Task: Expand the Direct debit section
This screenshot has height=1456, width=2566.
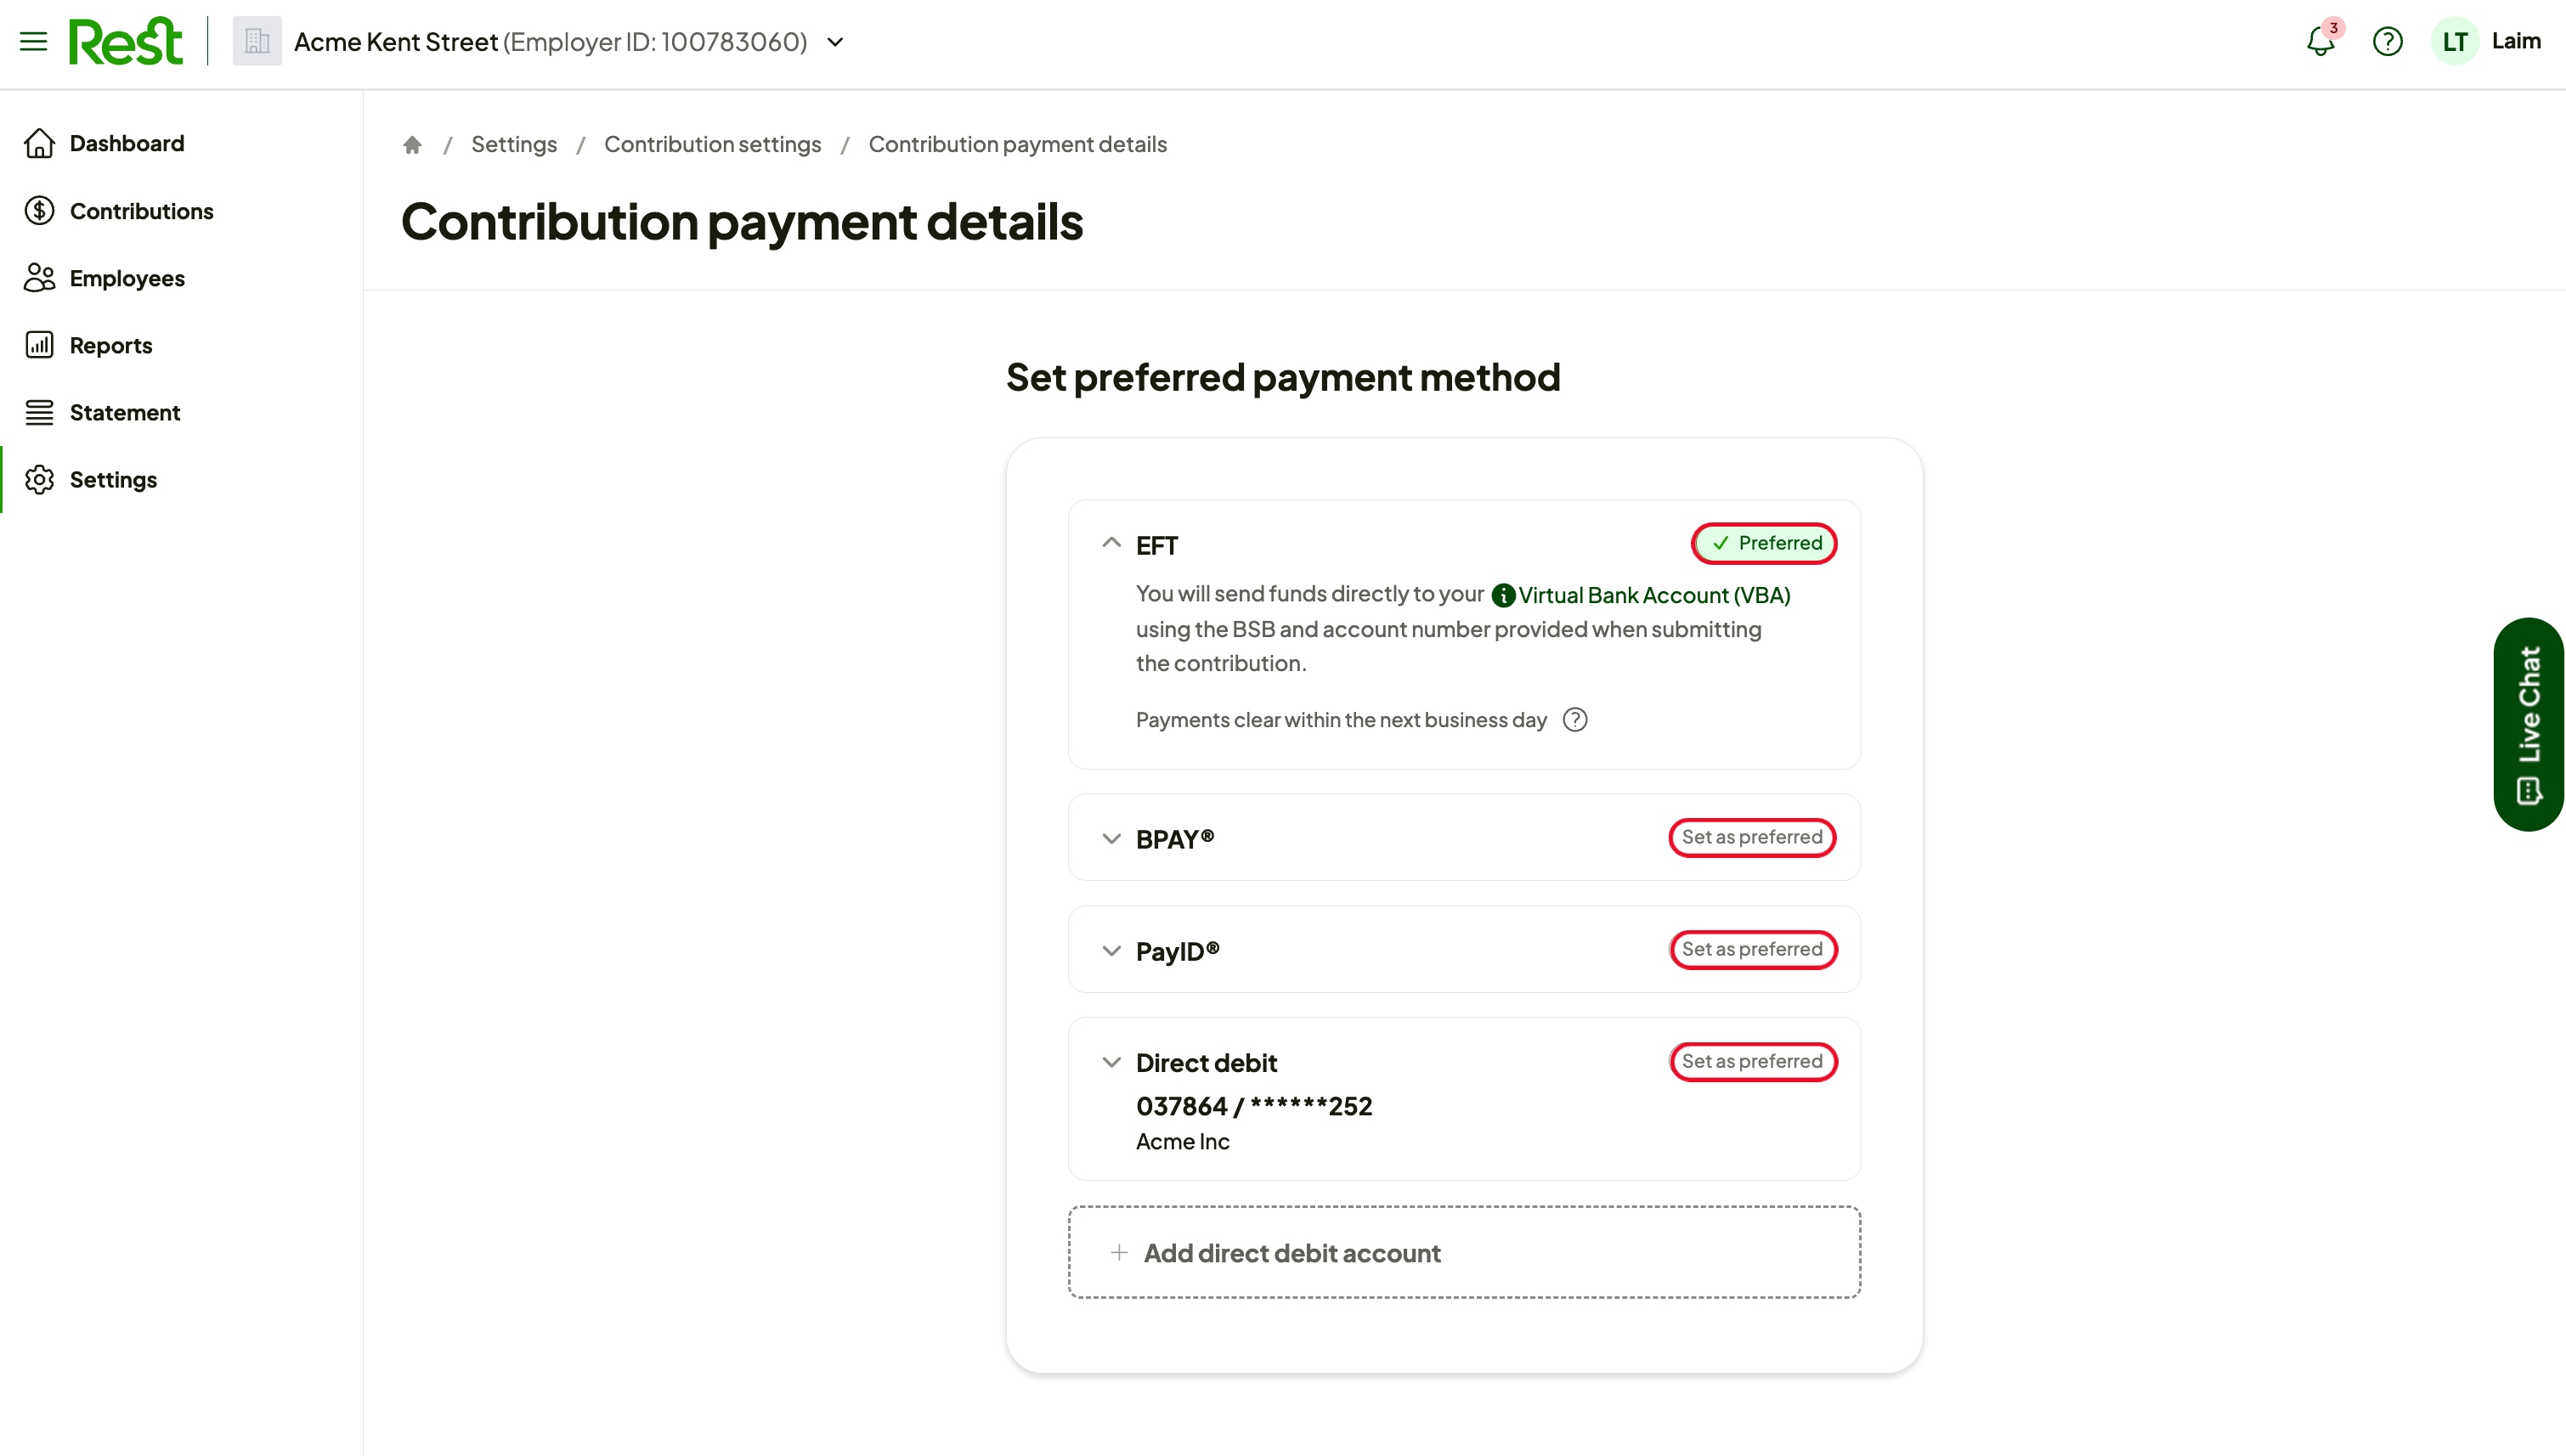Action: (x=1111, y=1062)
